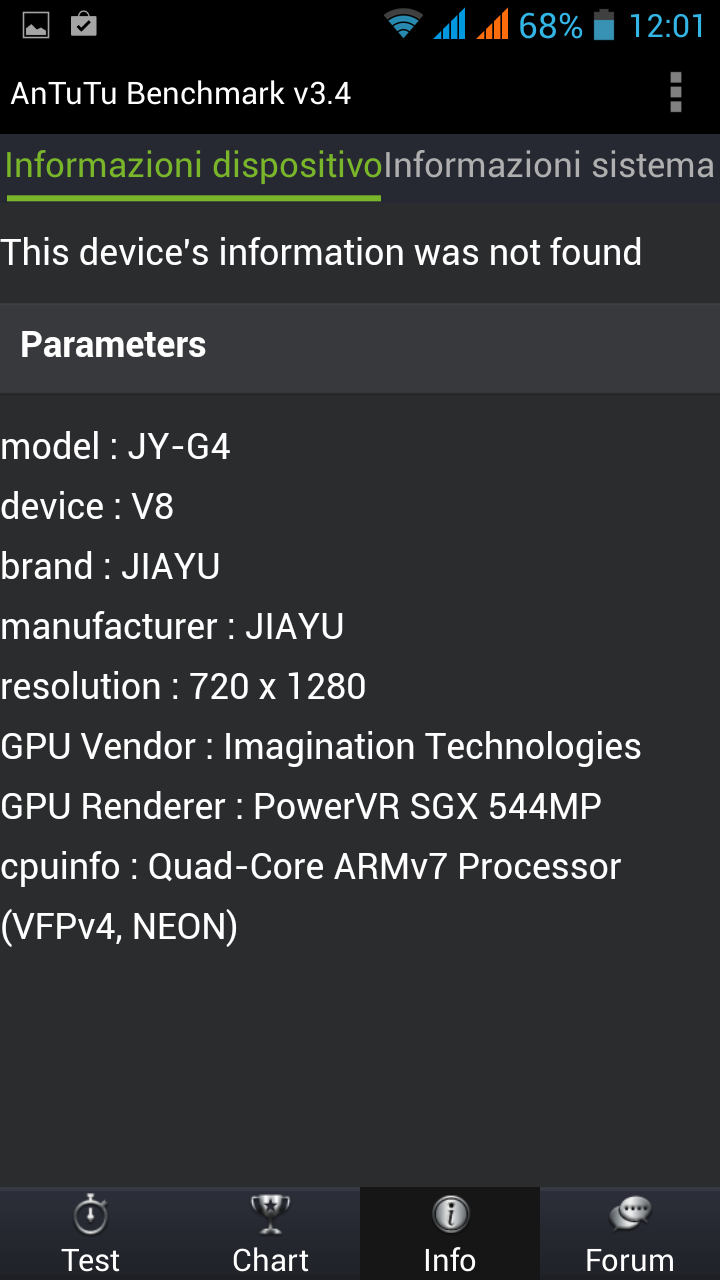Tap the Forum speech bubble icon

coord(630,1215)
